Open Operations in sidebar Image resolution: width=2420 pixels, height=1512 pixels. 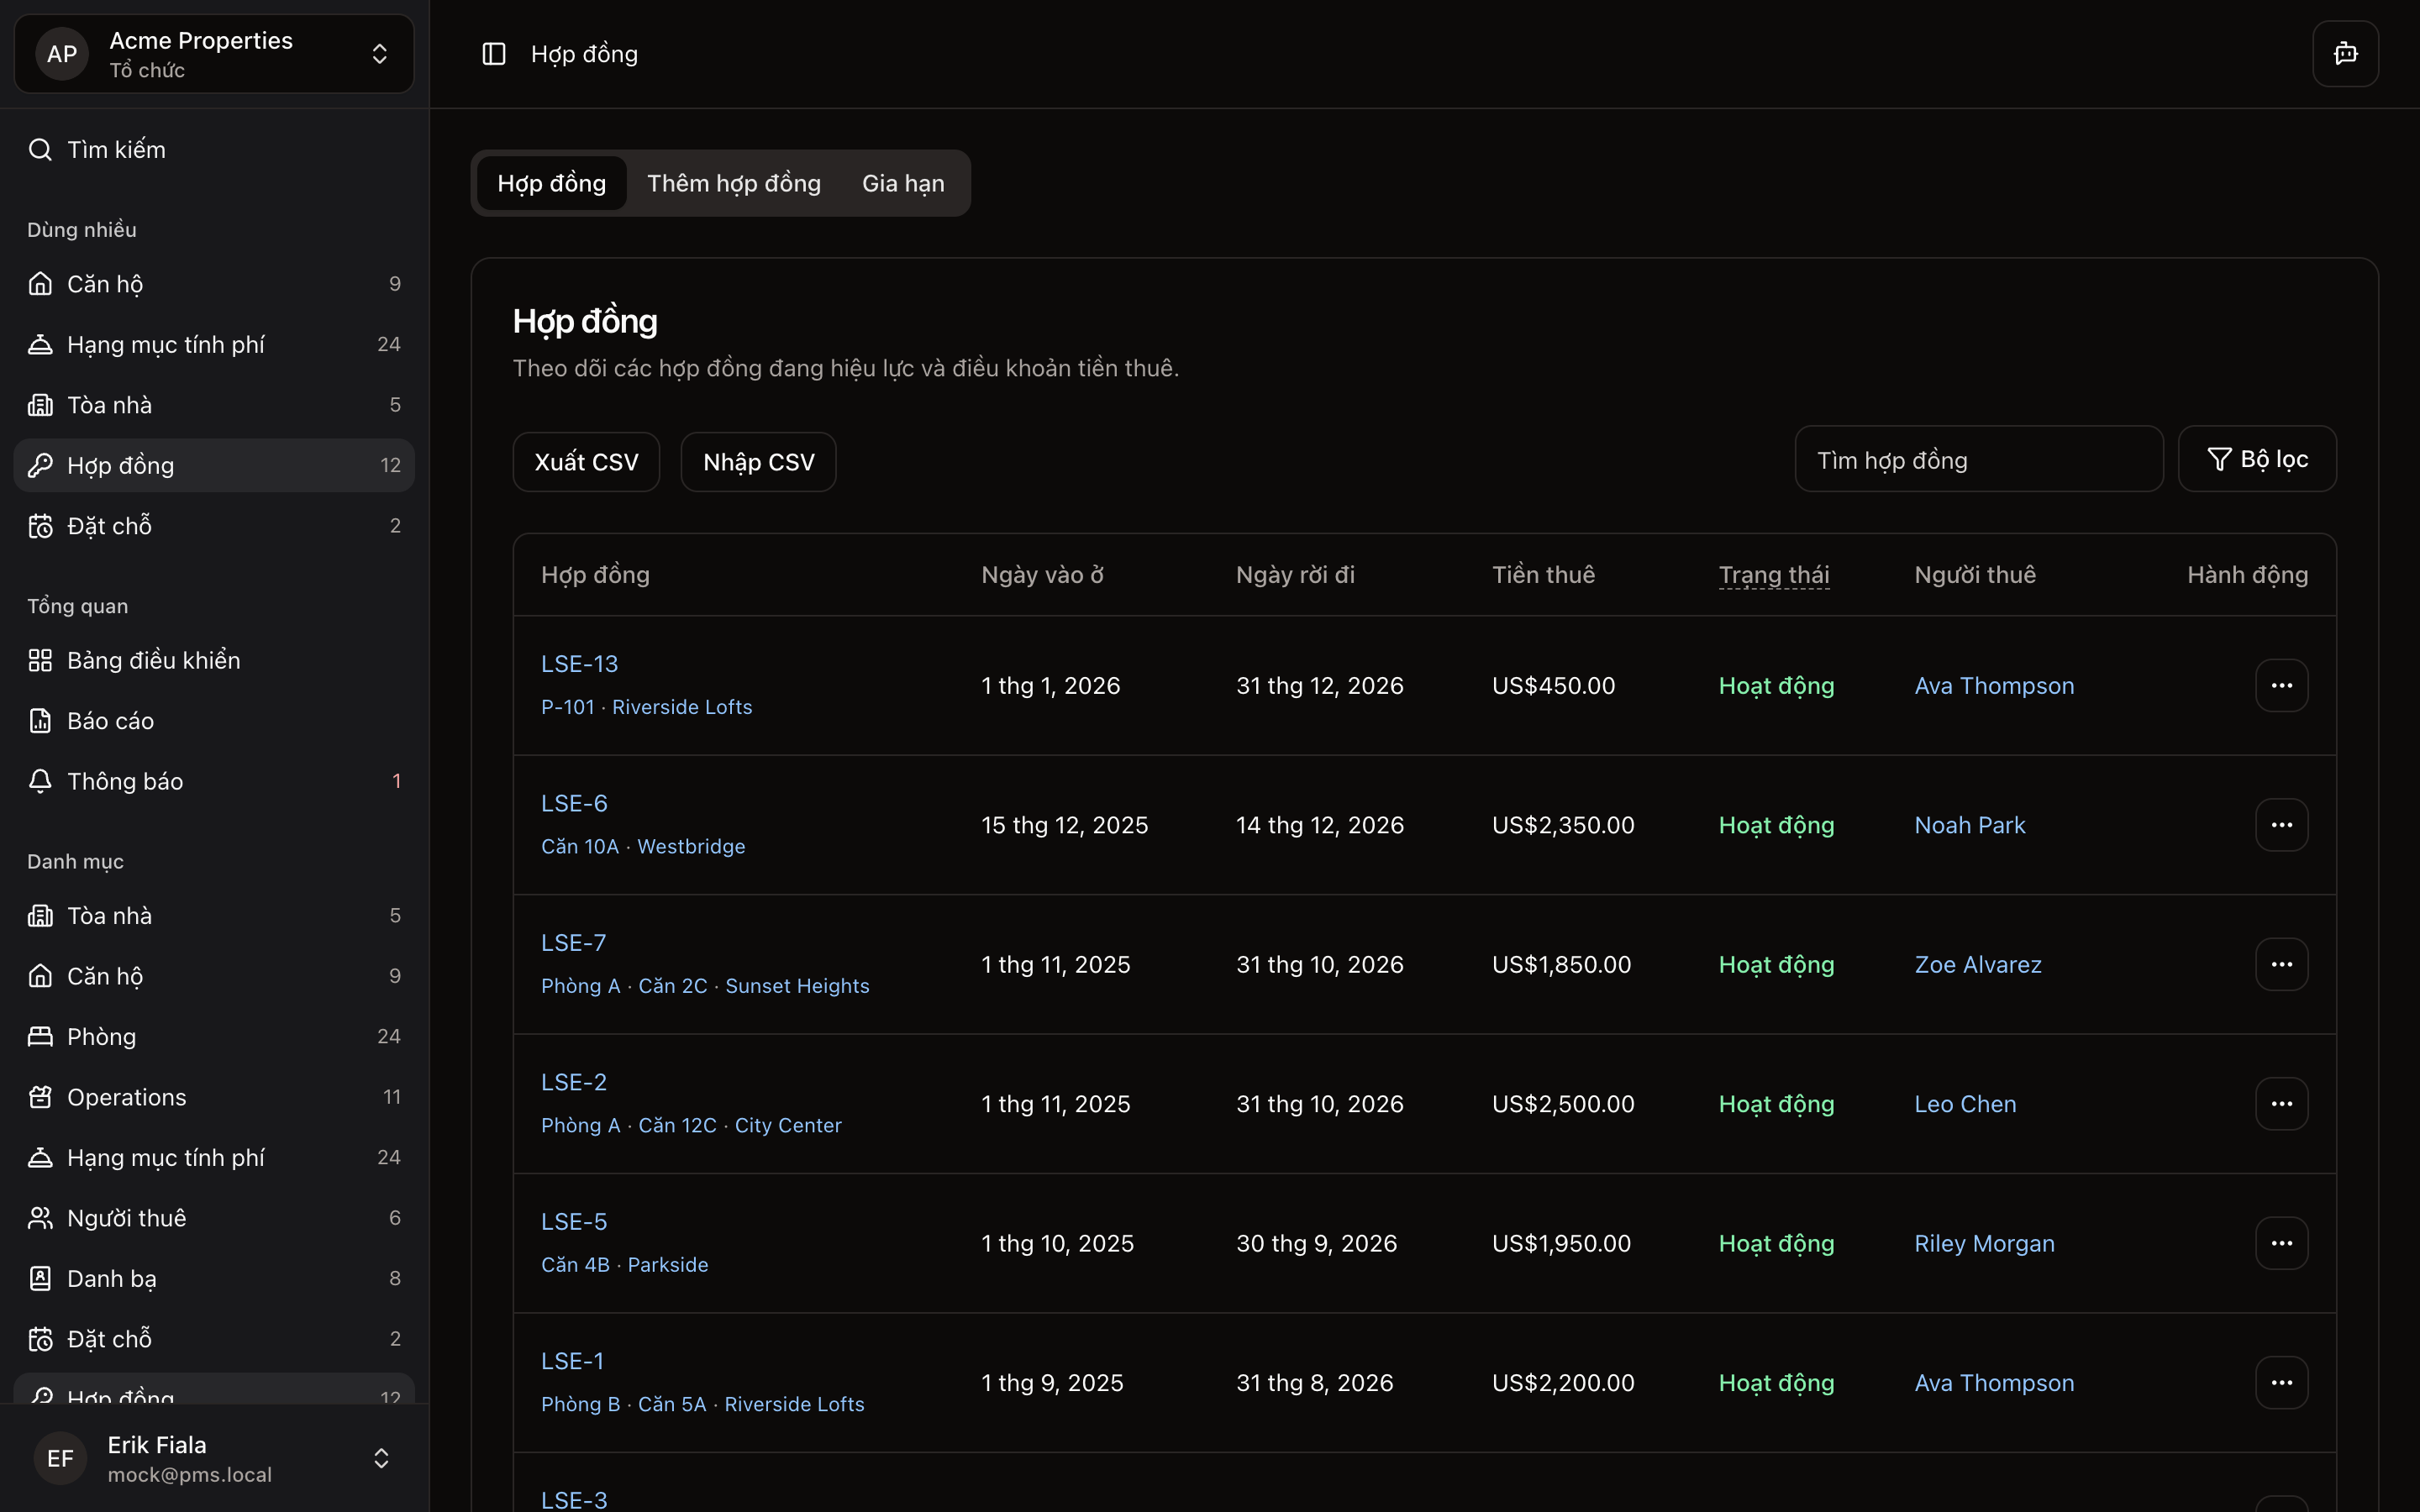pos(126,1097)
